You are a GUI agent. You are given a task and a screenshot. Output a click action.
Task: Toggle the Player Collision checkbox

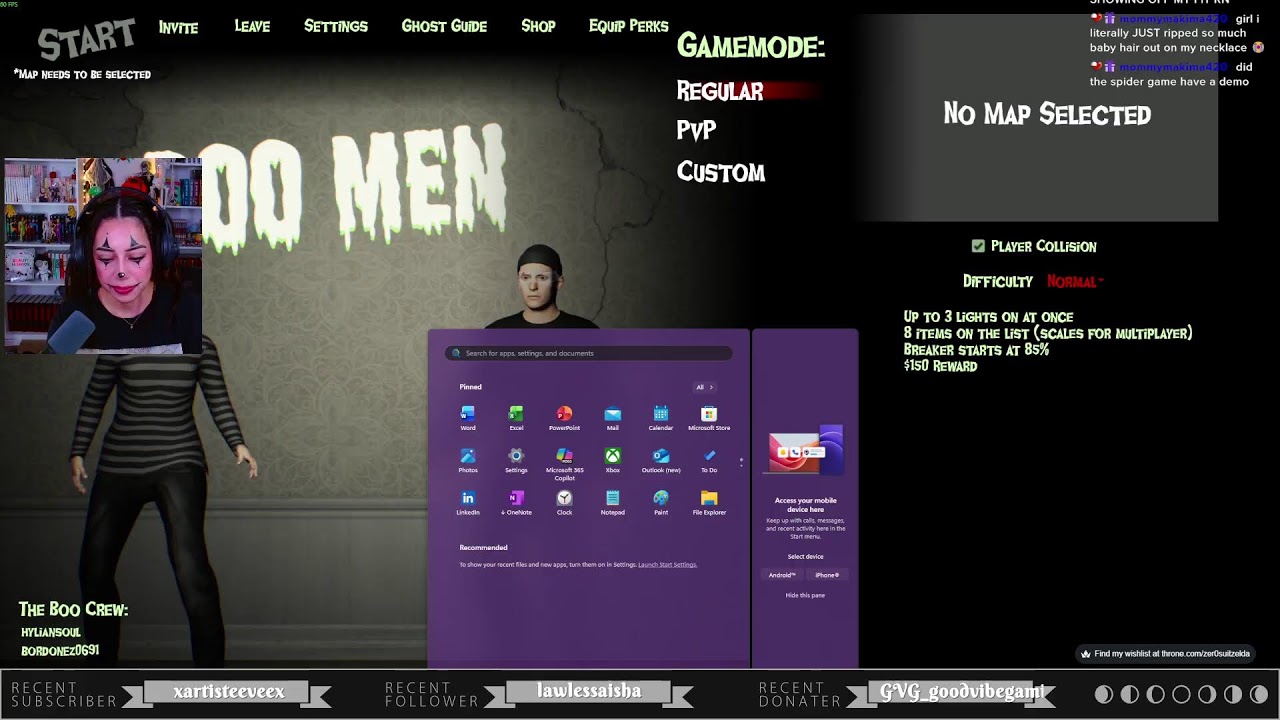(978, 246)
